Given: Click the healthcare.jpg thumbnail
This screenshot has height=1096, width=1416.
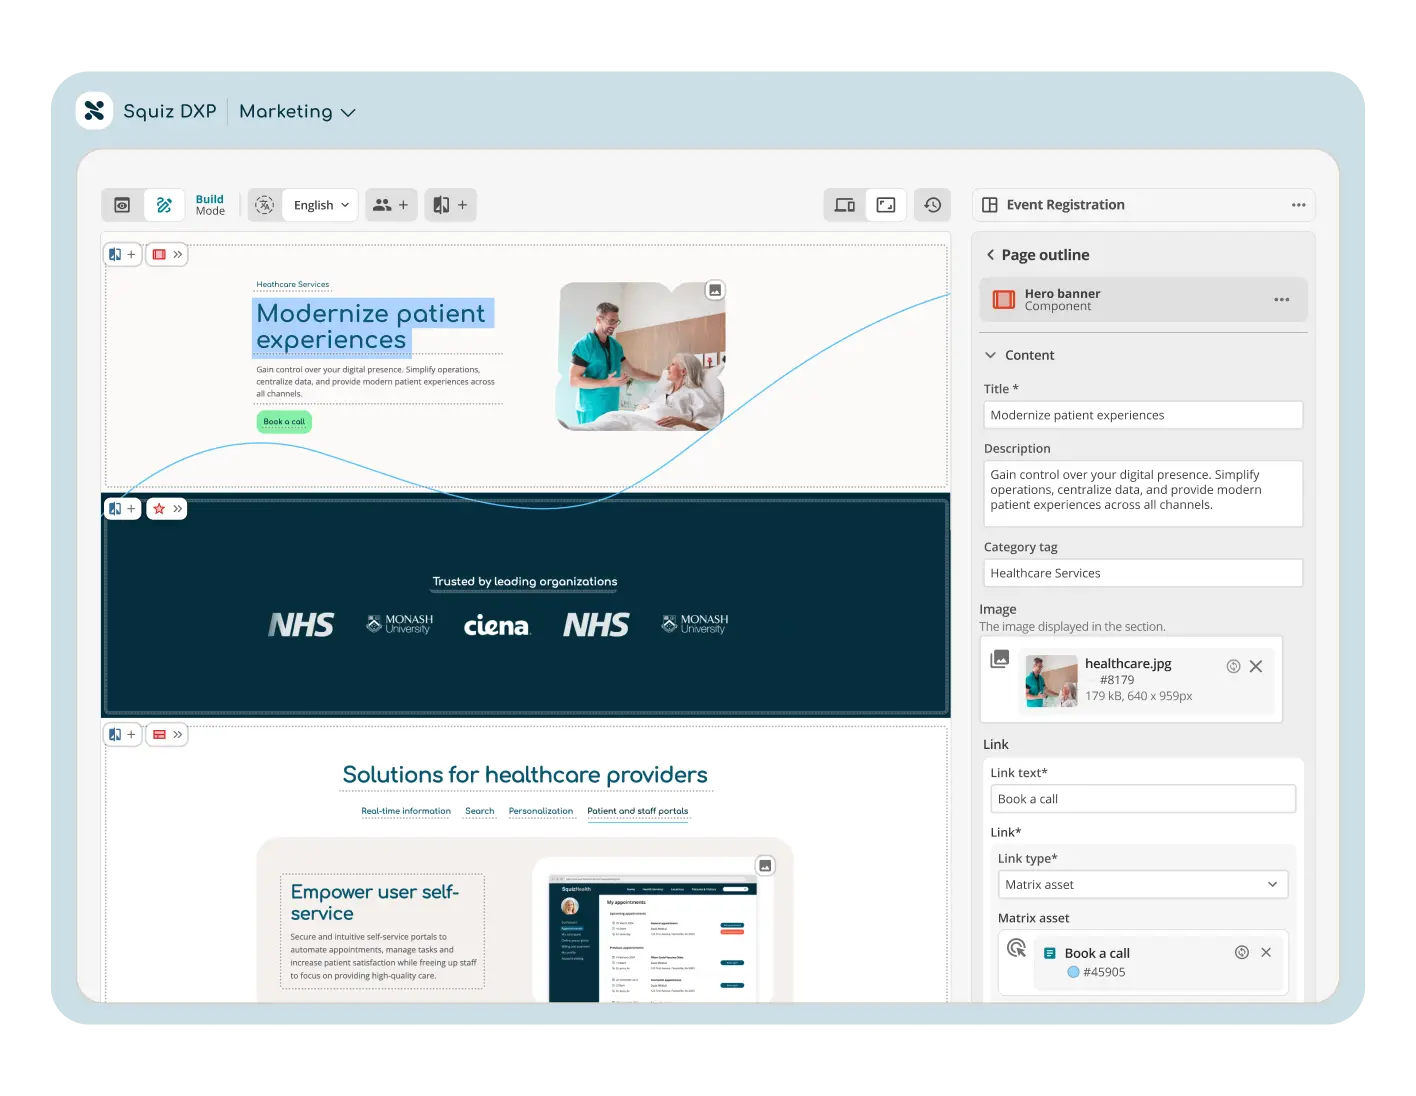Looking at the screenshot, I should (x=1051, y=681).
